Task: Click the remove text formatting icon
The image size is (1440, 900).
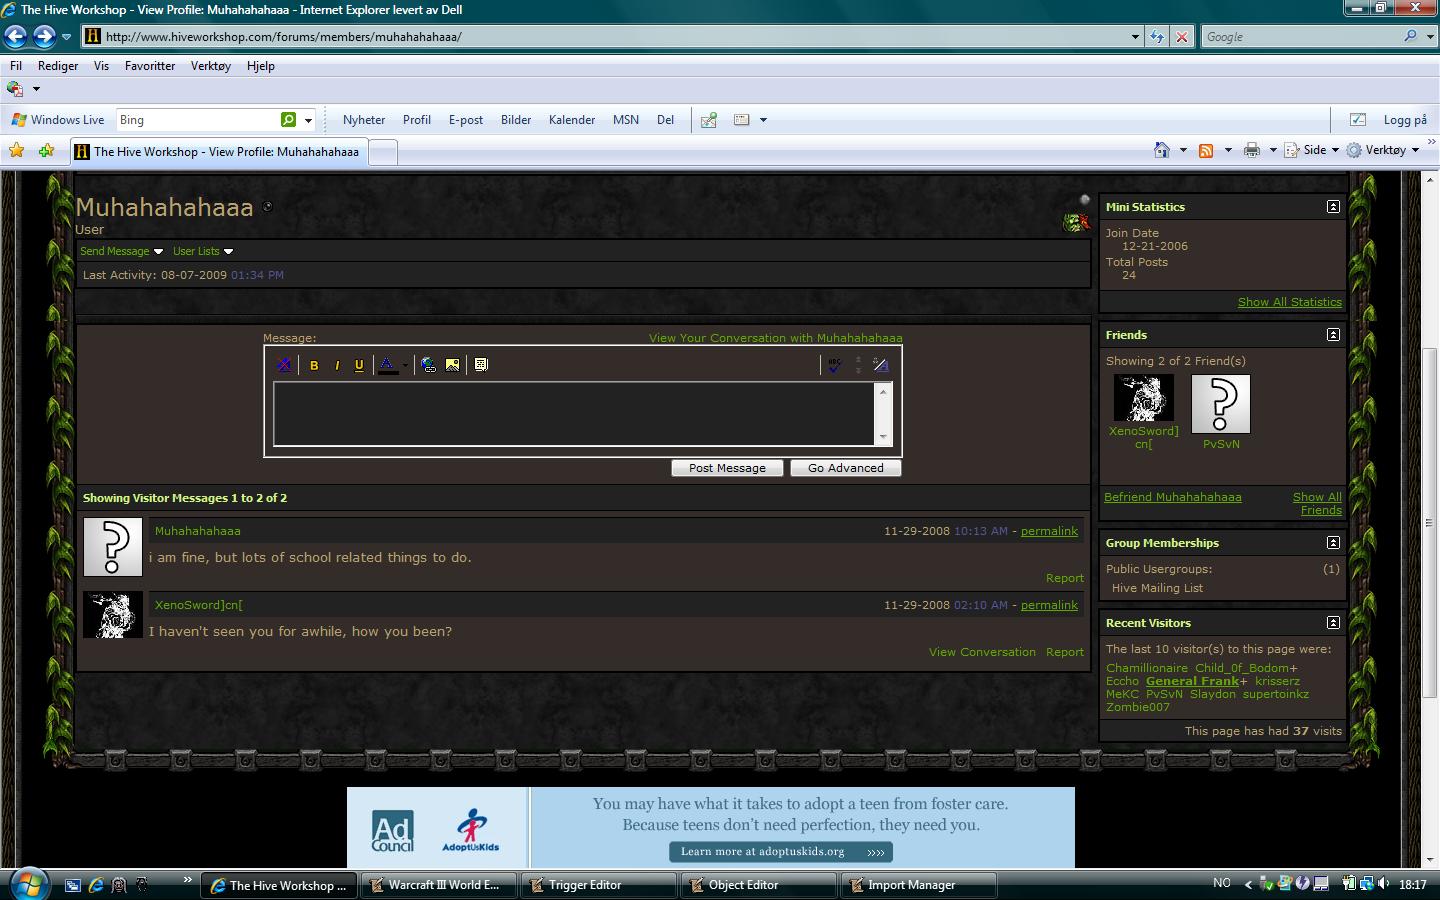Action: click(284, 365)
